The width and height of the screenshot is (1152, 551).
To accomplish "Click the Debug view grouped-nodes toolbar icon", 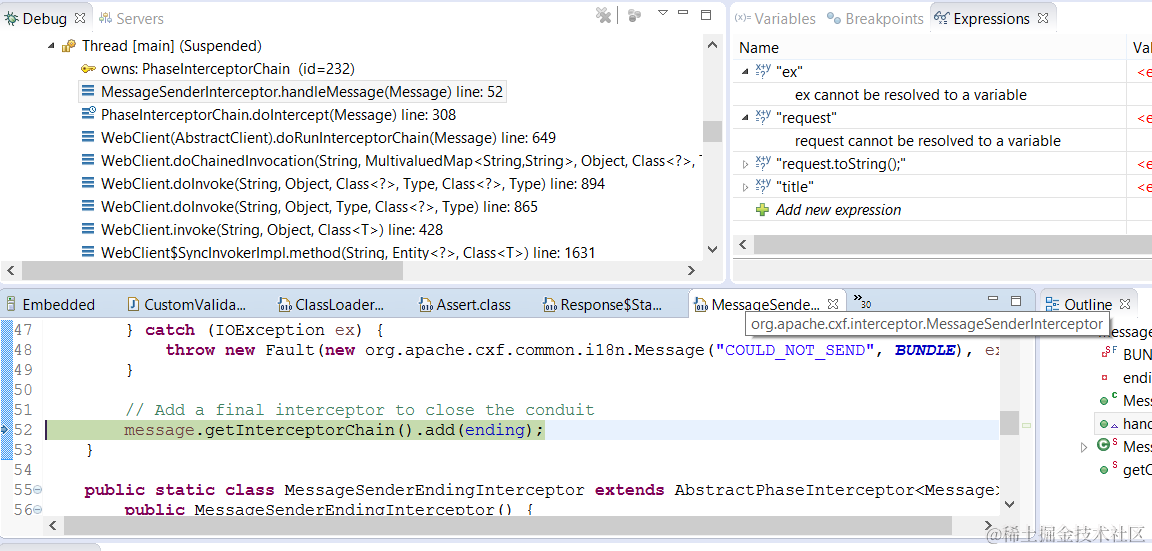I will pos(634,15).
